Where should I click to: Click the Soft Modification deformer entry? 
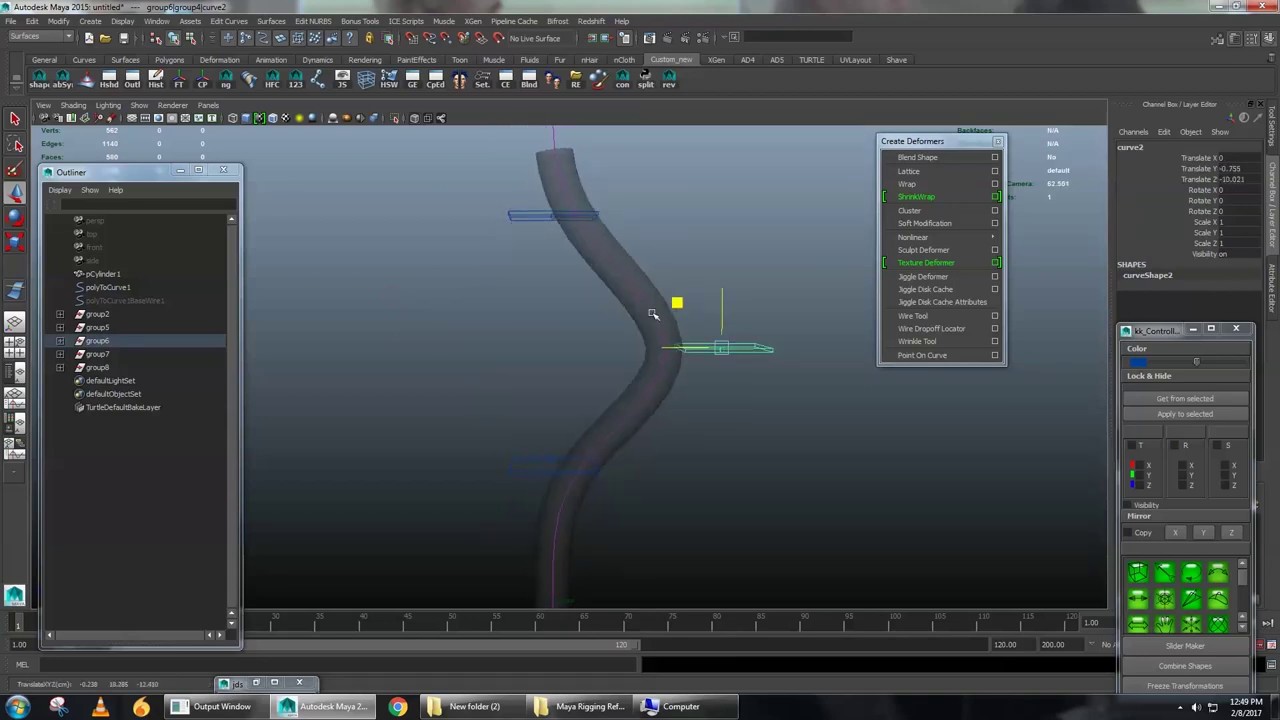925,223
